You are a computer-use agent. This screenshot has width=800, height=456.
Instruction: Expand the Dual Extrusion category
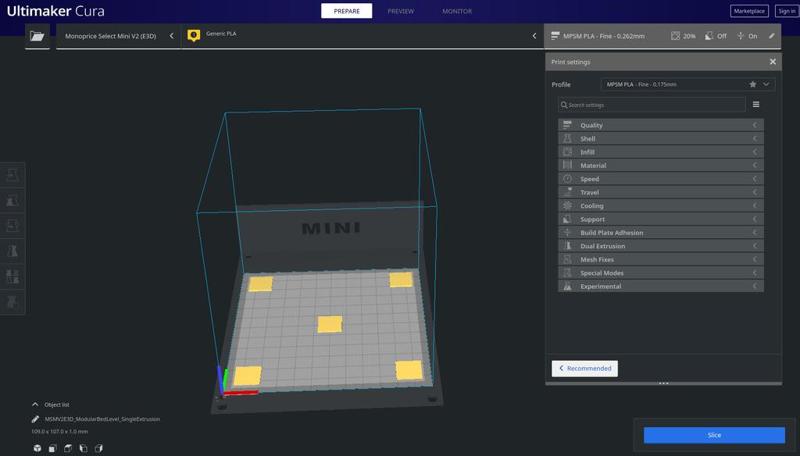coord(661,246)
